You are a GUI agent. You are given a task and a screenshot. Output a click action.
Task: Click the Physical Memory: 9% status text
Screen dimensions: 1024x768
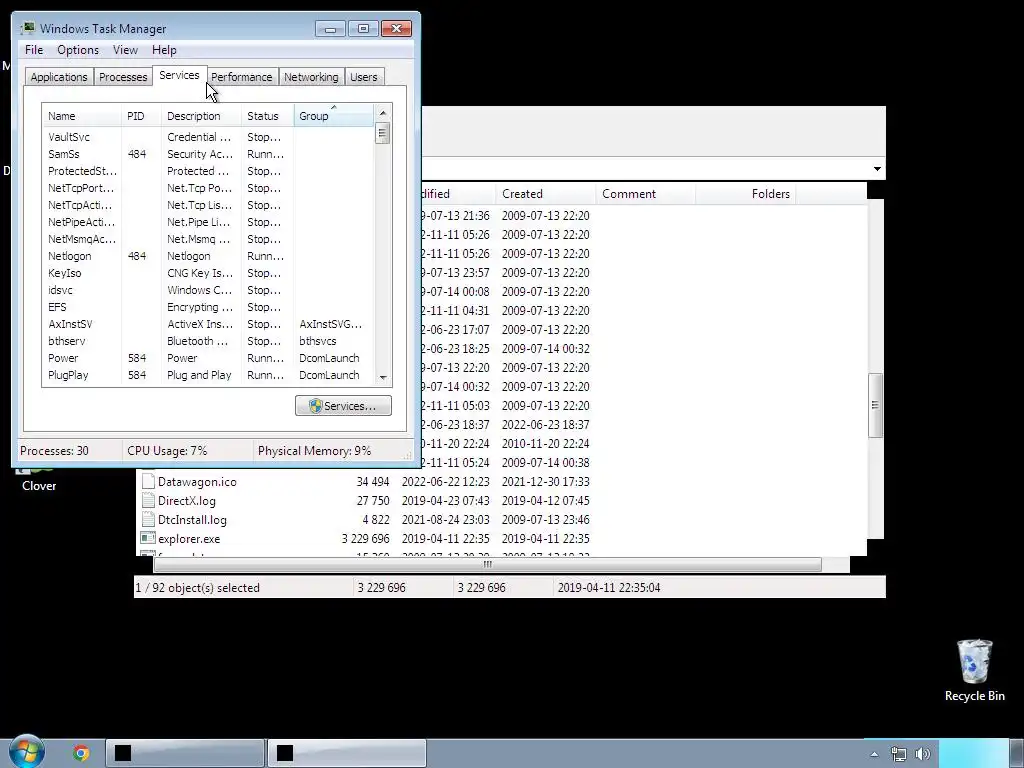(x=314, y=451)
